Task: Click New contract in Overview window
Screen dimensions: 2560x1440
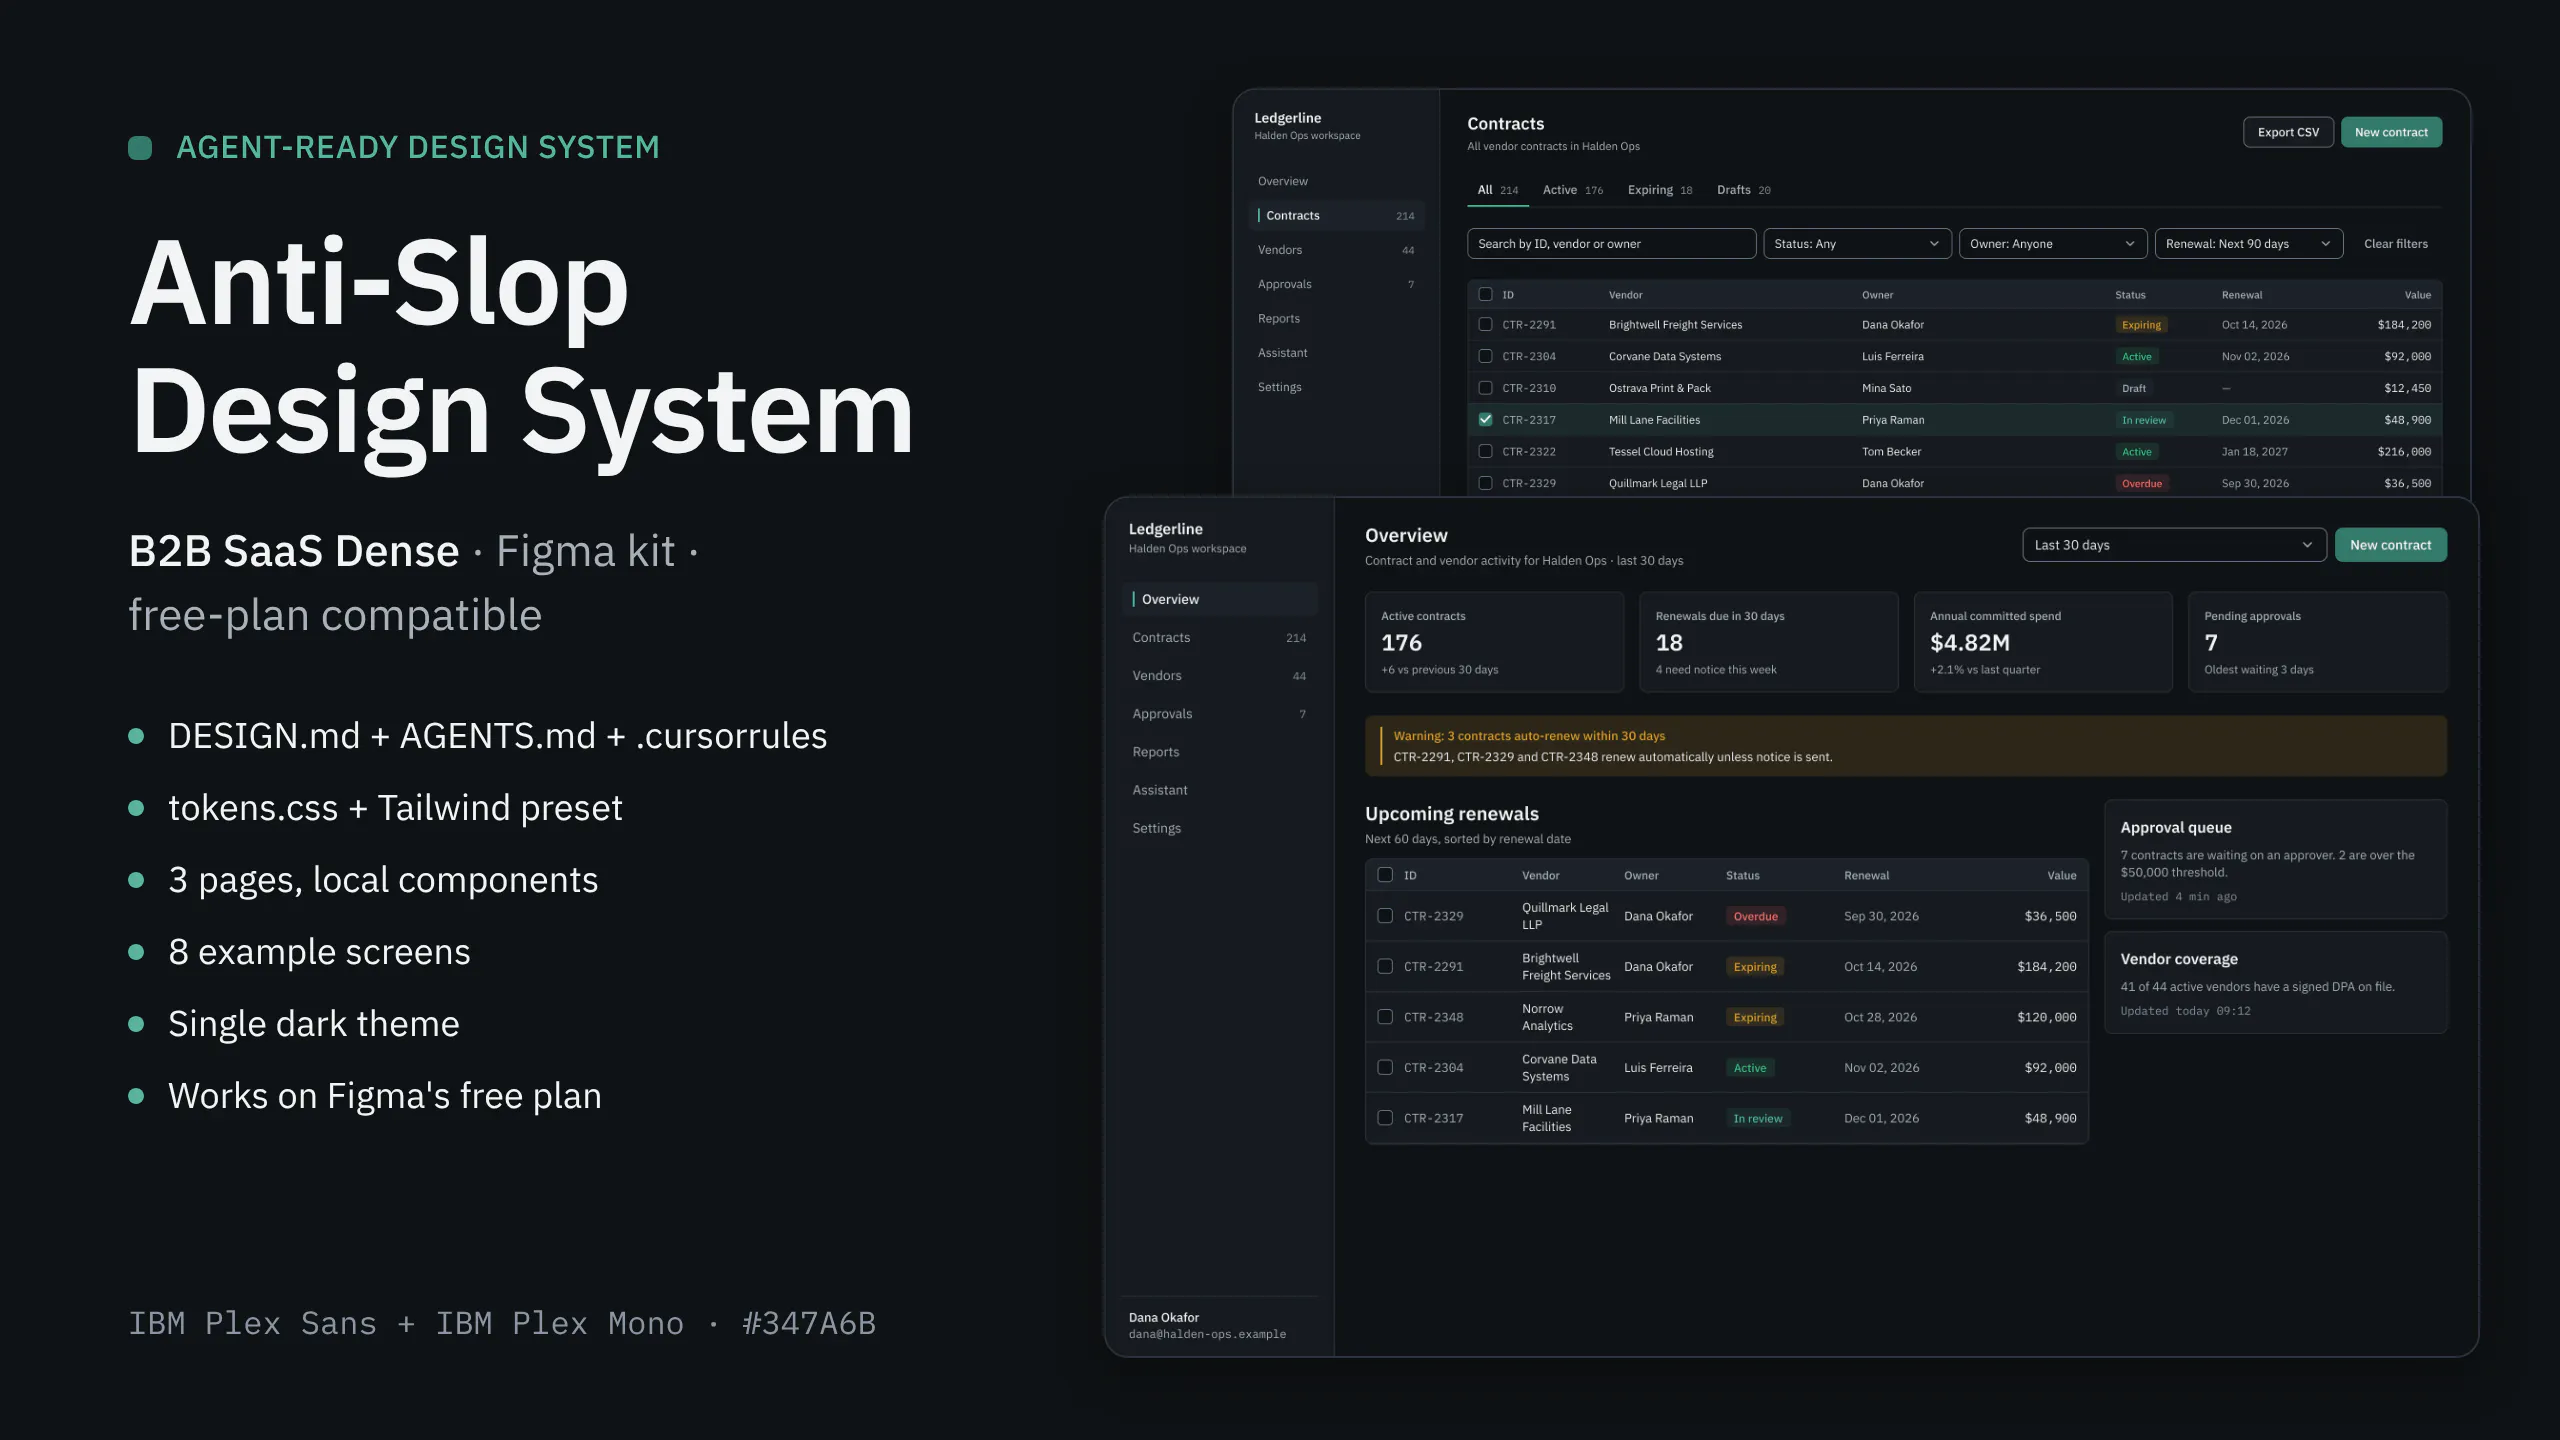Action: pyautogui.click(x=2390, y=545)
